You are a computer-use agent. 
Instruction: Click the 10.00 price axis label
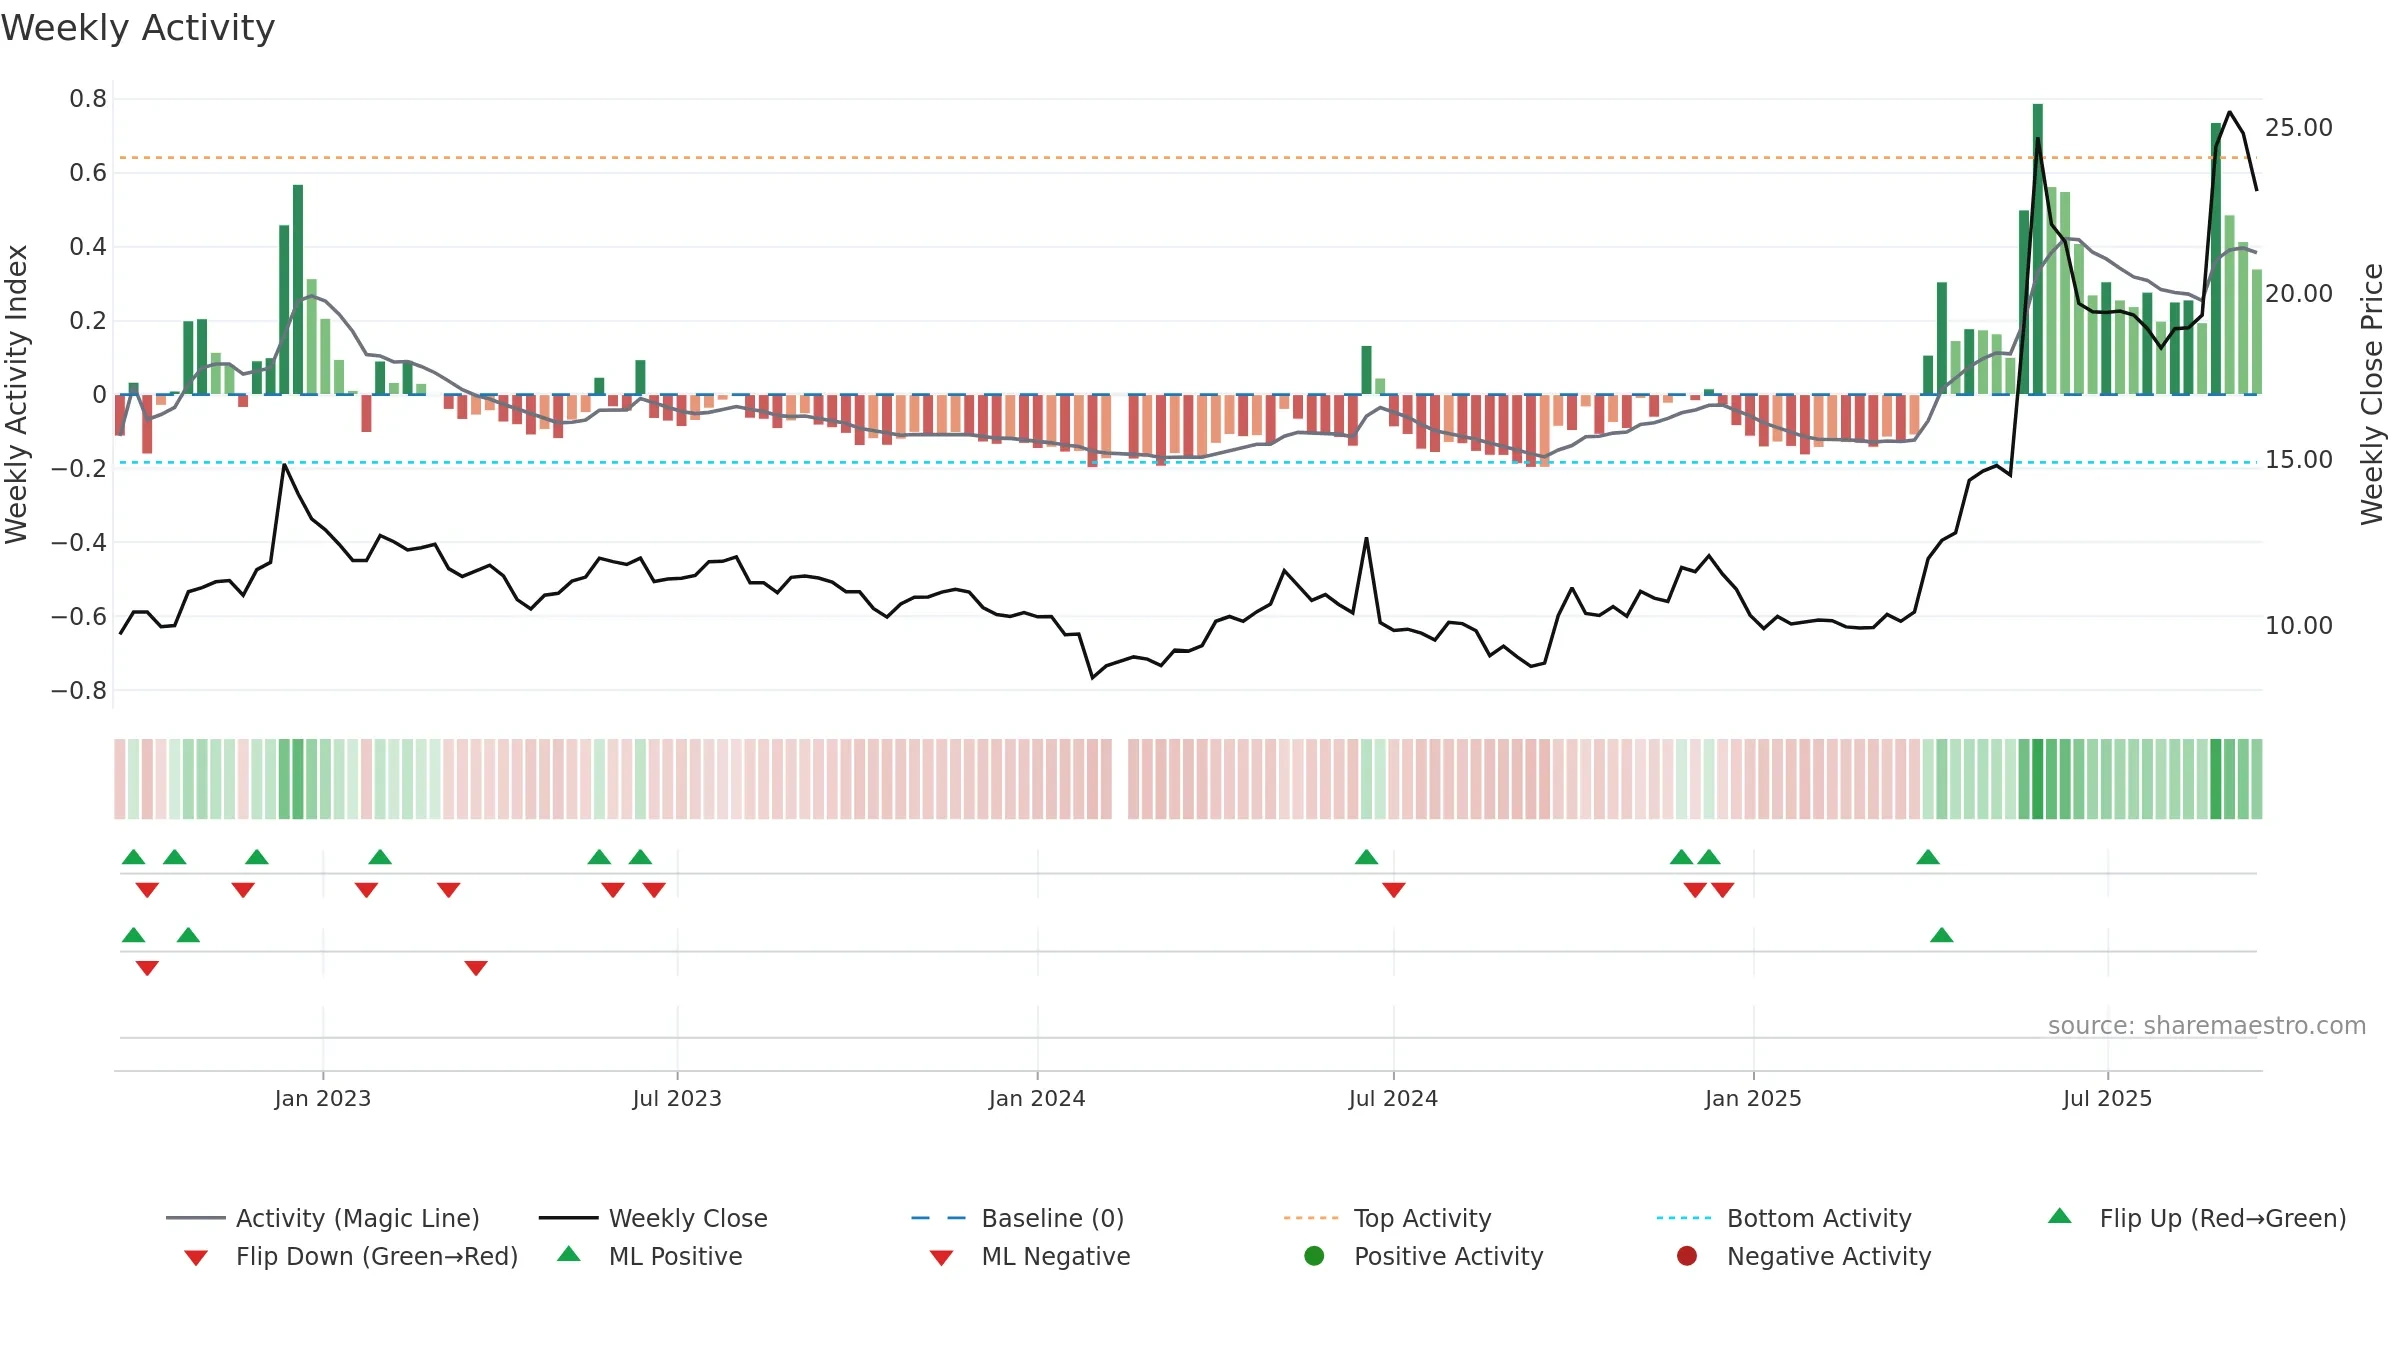click(x=2299, y=626)
